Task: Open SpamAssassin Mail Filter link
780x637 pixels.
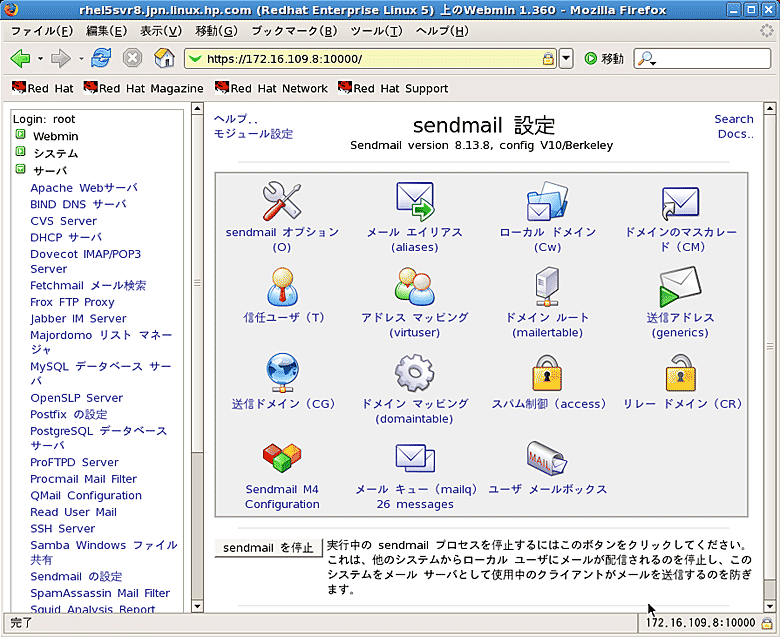Action: click(100, 593)
